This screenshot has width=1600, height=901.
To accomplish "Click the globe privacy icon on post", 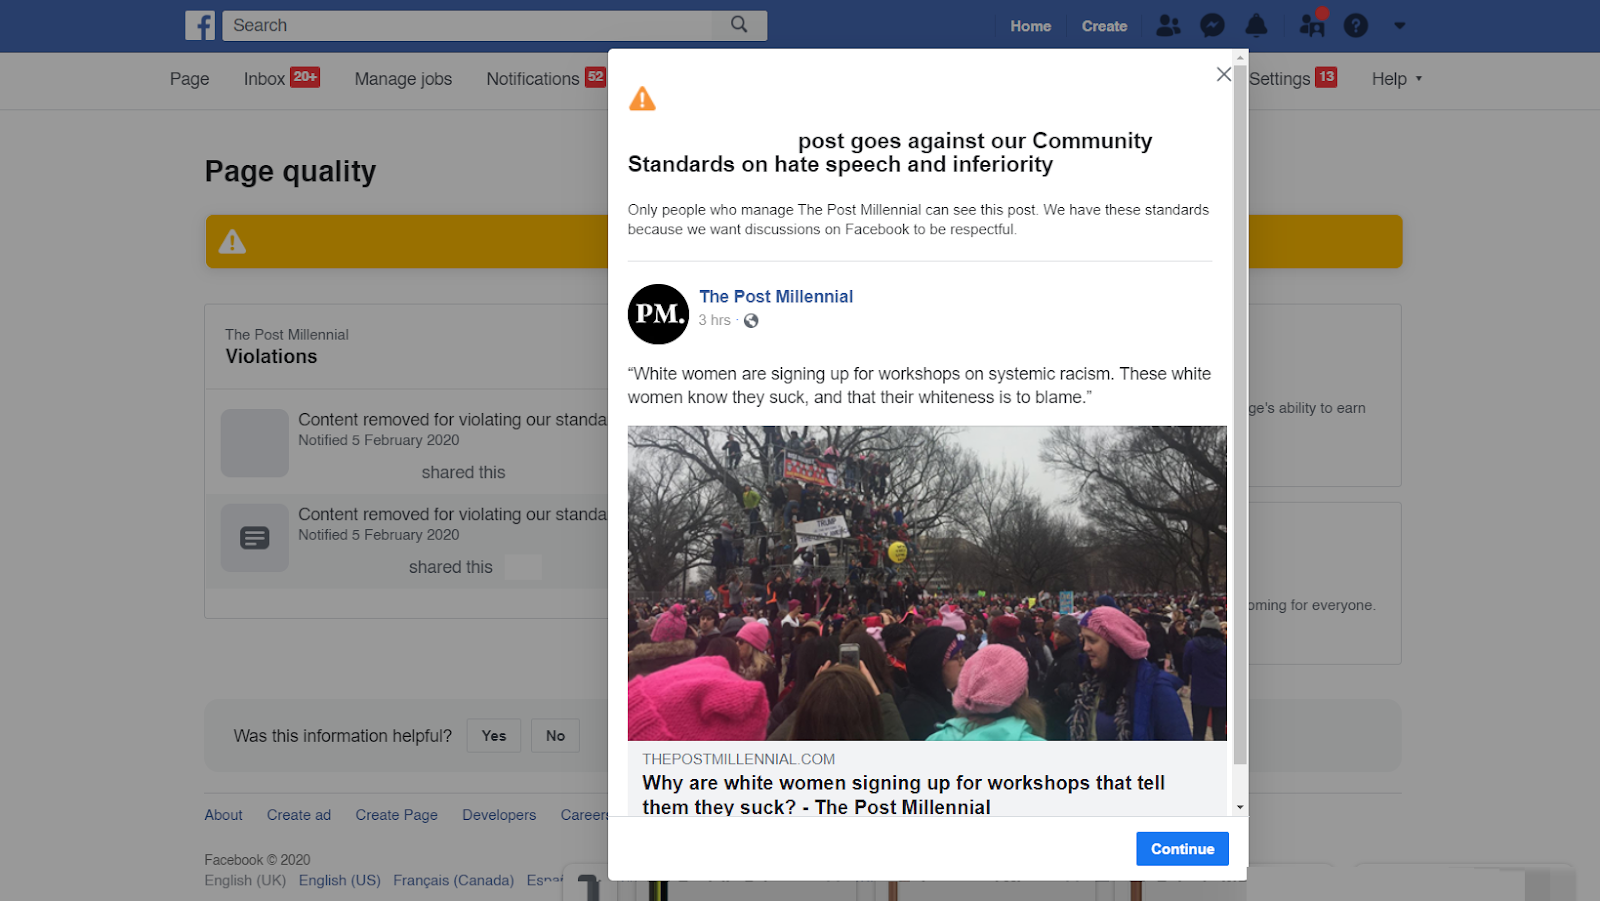I will coord(751,321).
